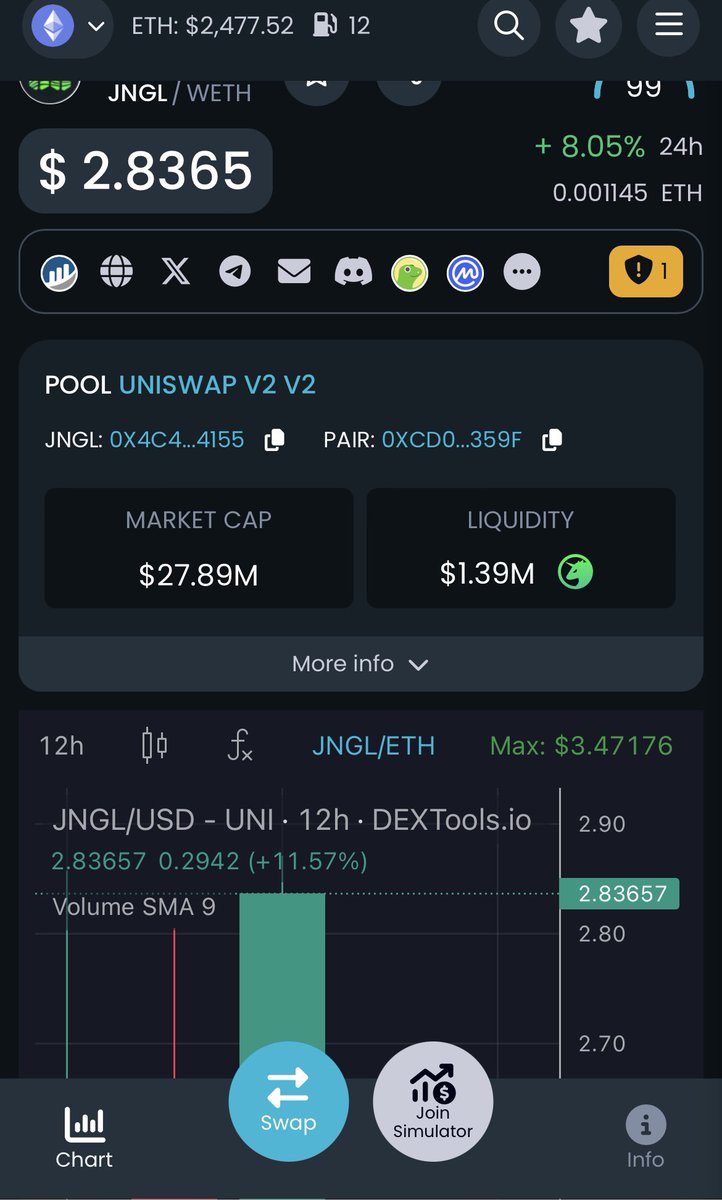Tap the $ 2.8365 price box

145,171
